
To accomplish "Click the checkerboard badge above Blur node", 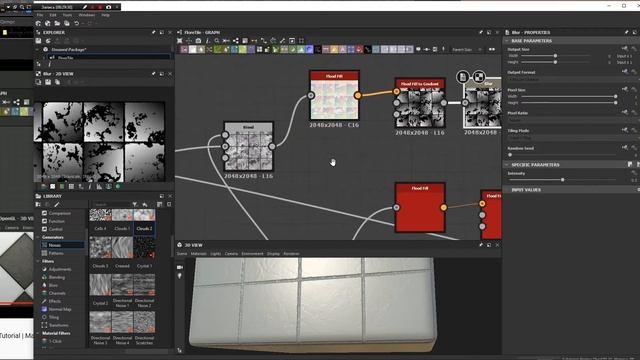I will point(479,76).
